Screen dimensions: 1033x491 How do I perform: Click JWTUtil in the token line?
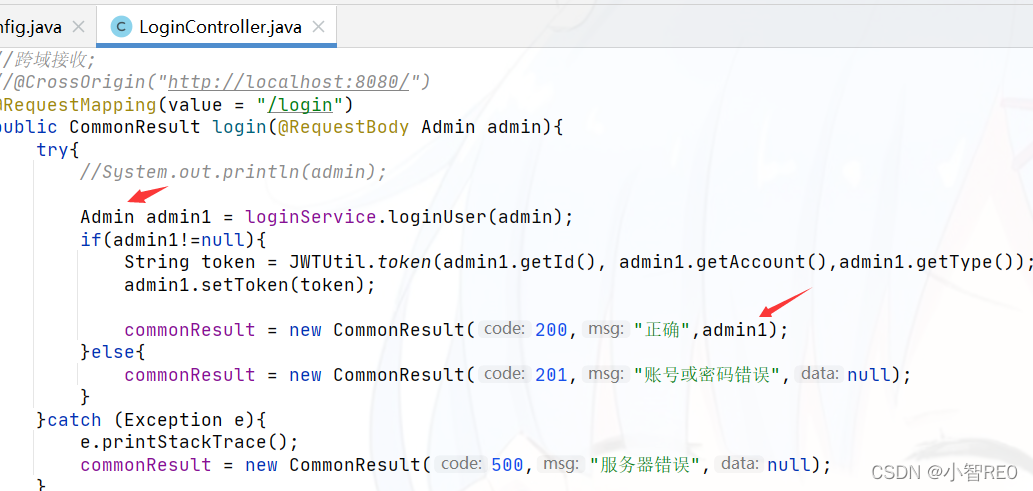click(327, 262)
